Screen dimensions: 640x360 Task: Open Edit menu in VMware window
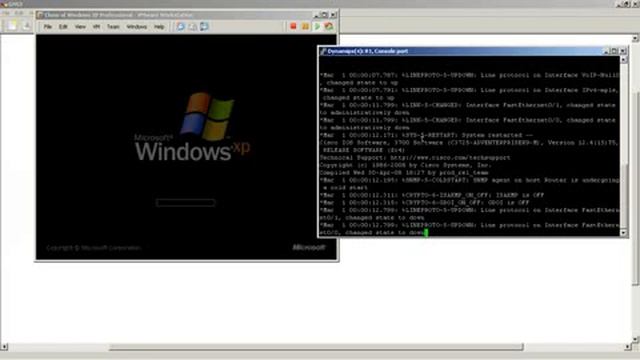63,27
